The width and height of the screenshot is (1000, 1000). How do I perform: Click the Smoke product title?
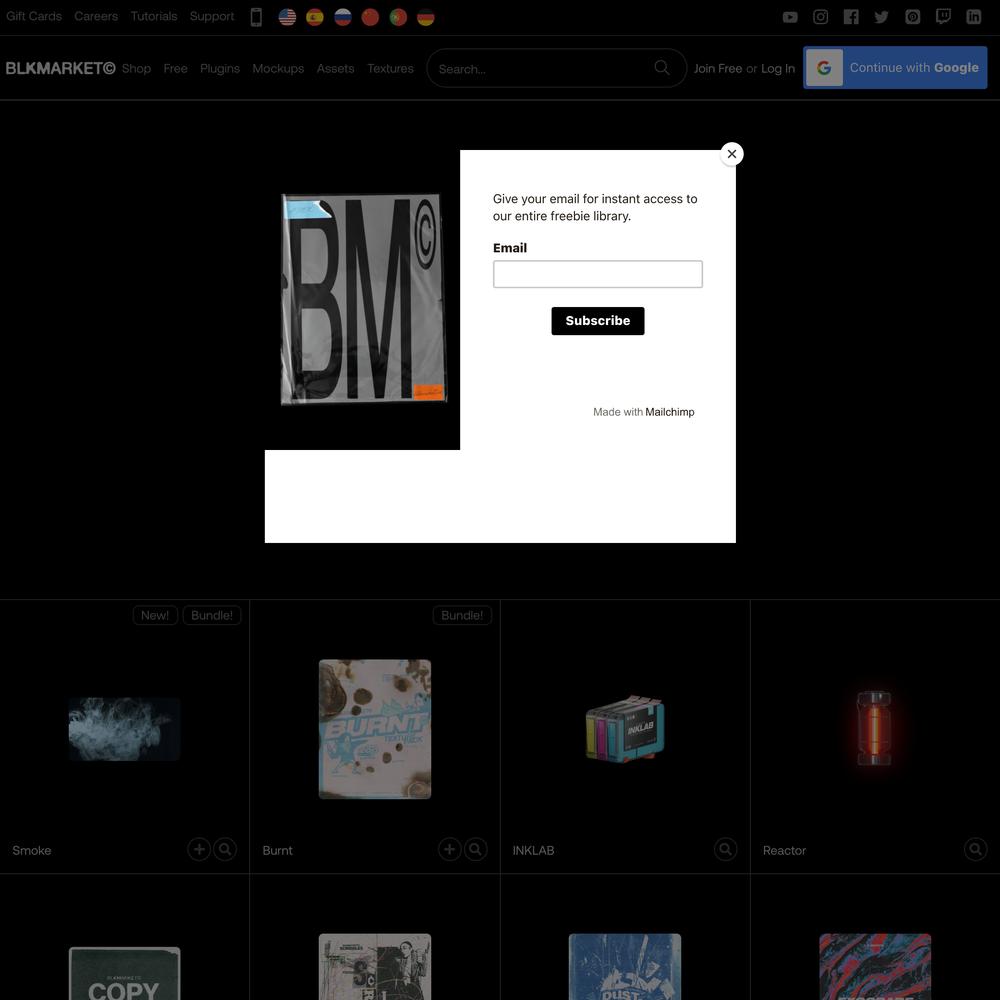[32, 850]
